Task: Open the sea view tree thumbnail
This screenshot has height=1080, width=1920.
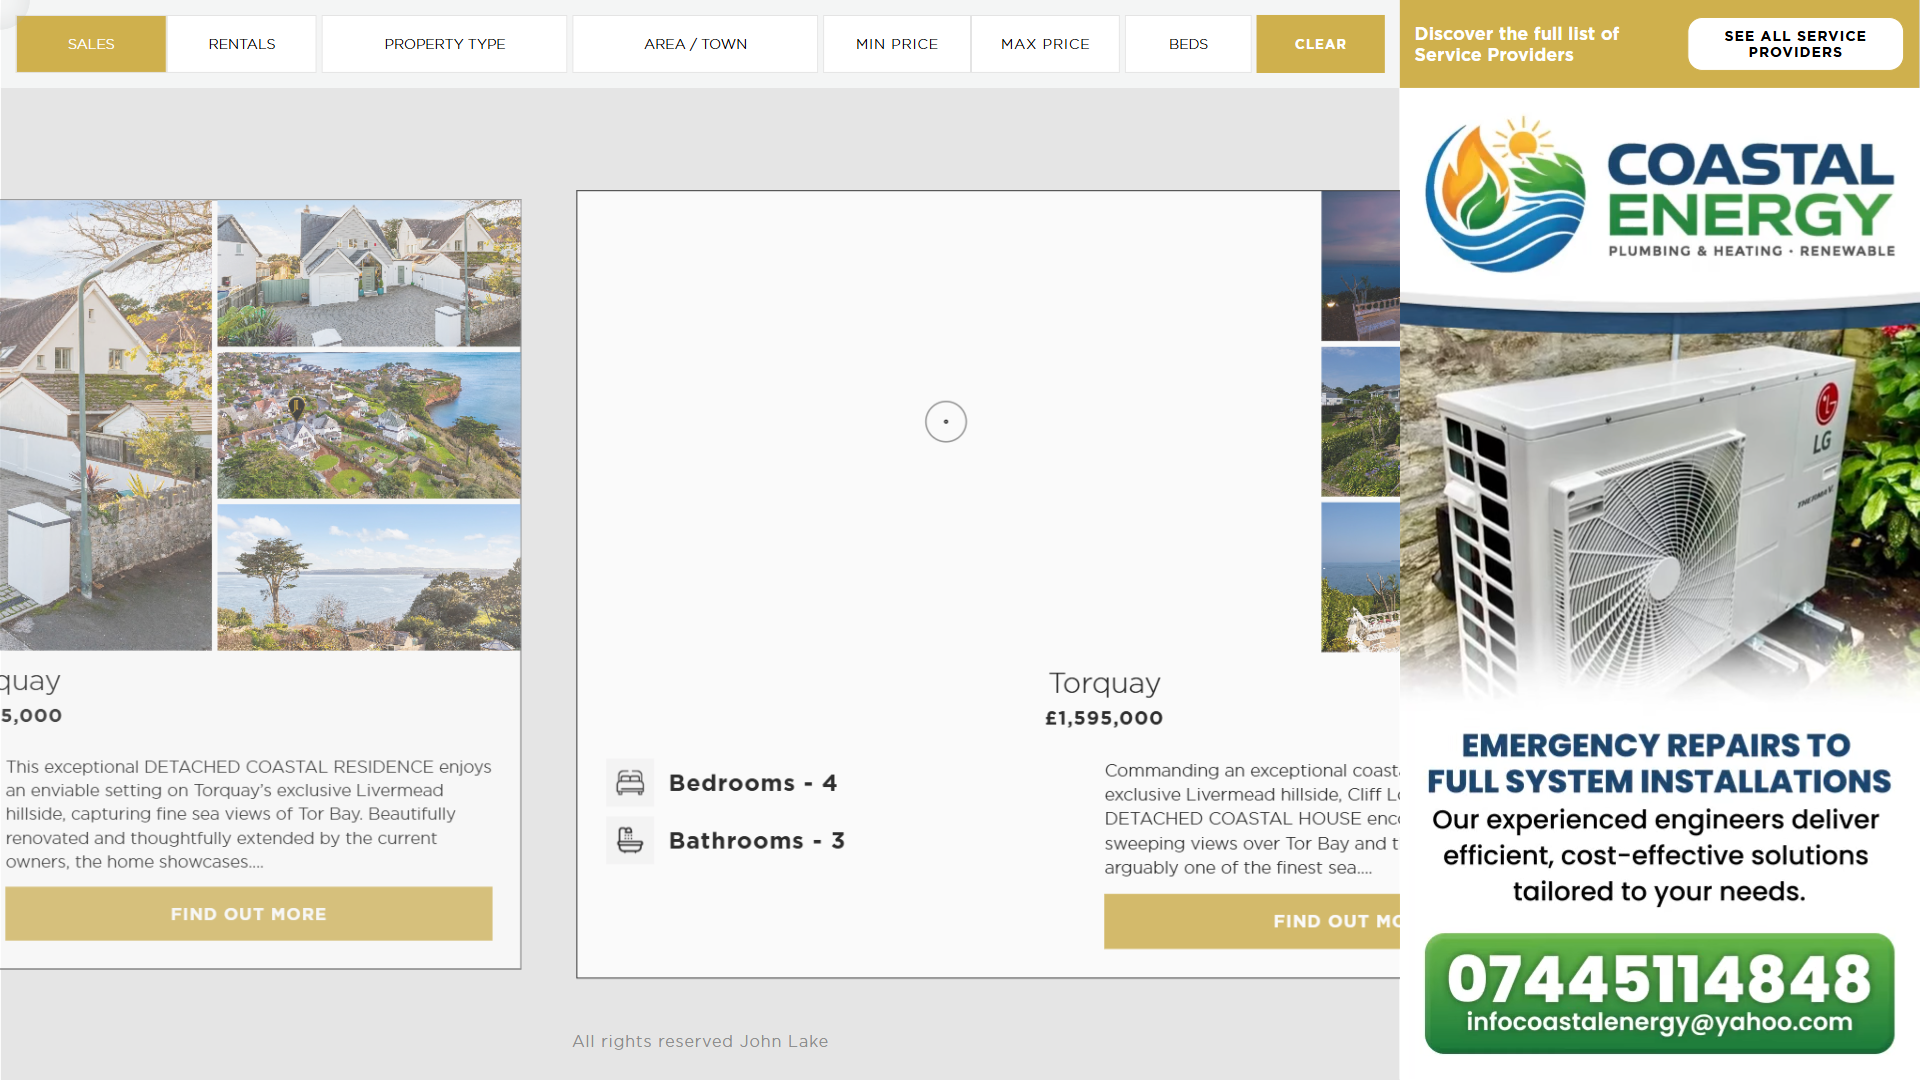Action: pos(369,577)
